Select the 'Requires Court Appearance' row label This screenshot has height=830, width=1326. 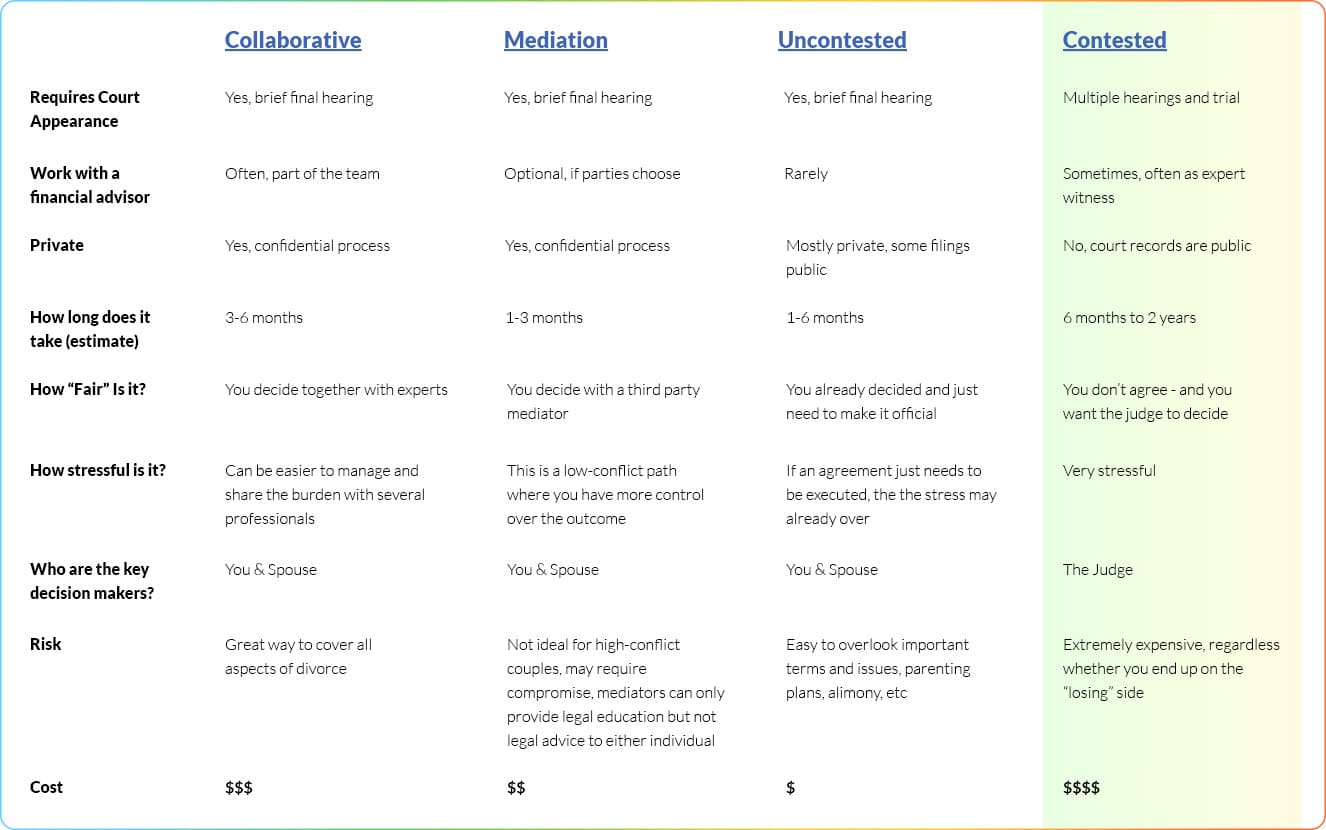[x=84, y=109]
